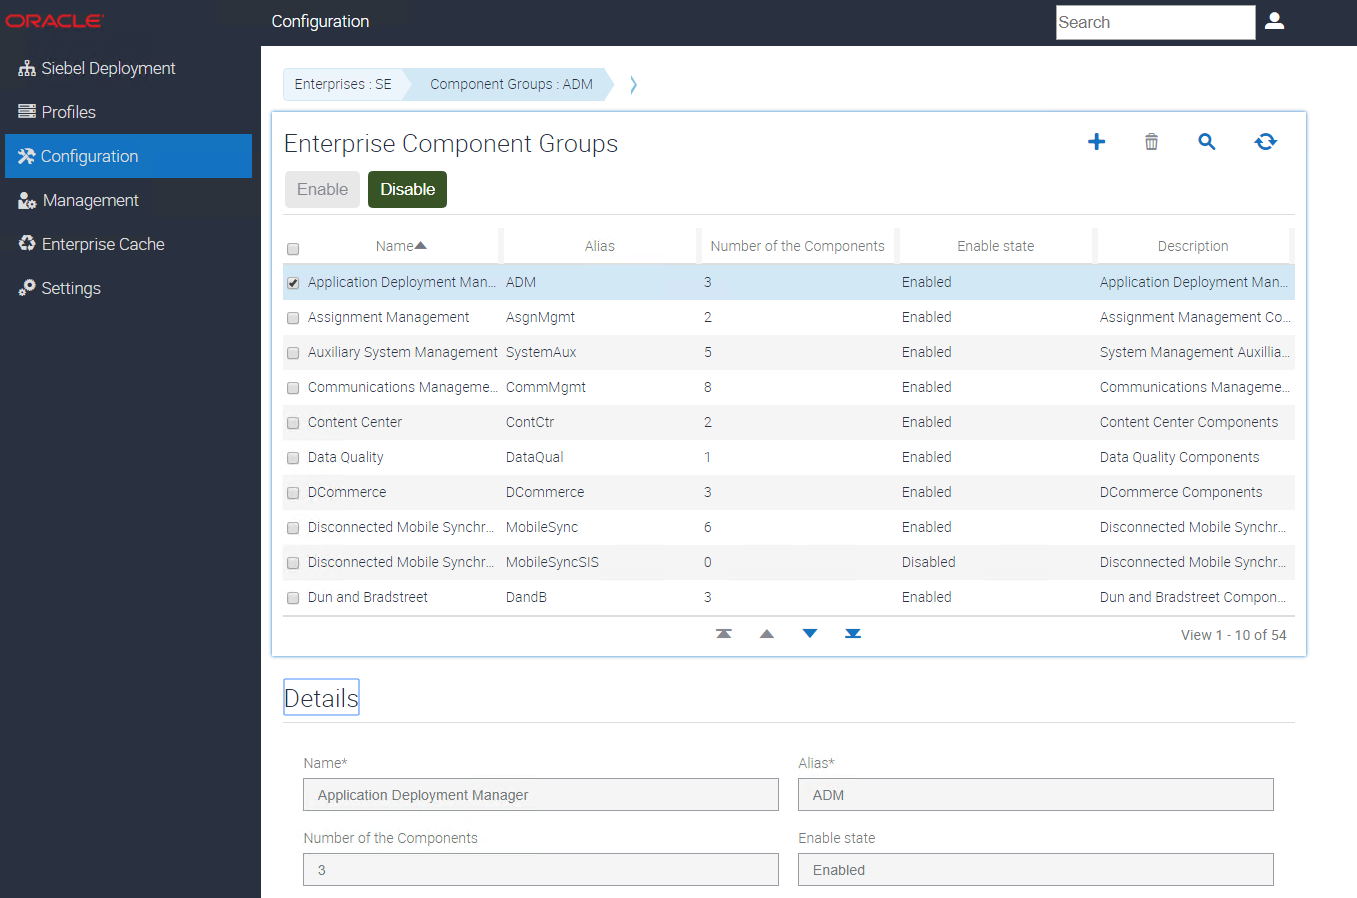The width and height of the screenshot is (1357, 898).
Task: Refresh the Enterprise Component Groups list
Action: (x=1266, y=142)
